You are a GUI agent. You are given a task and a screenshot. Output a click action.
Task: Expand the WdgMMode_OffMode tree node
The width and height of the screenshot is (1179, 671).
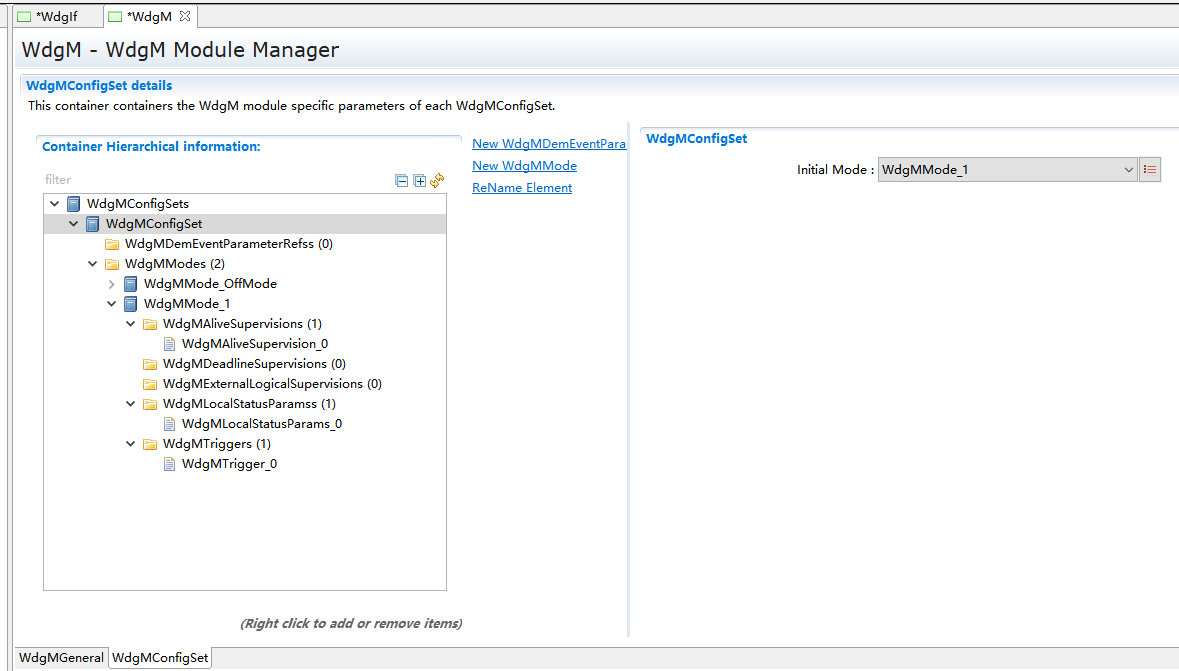pyautogui.click(x=112, y=284)
